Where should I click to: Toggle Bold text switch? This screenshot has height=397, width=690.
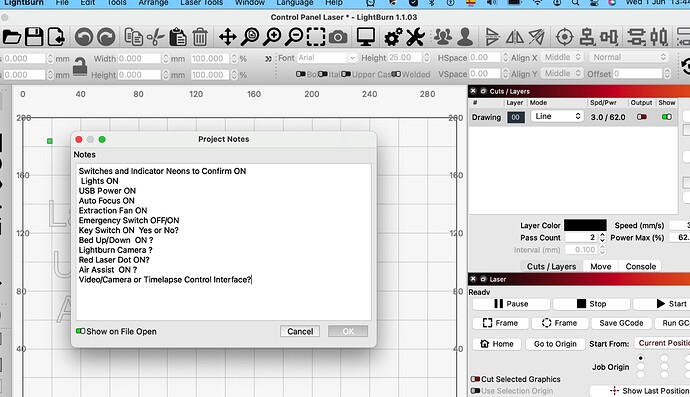click(x=301, y=74)
